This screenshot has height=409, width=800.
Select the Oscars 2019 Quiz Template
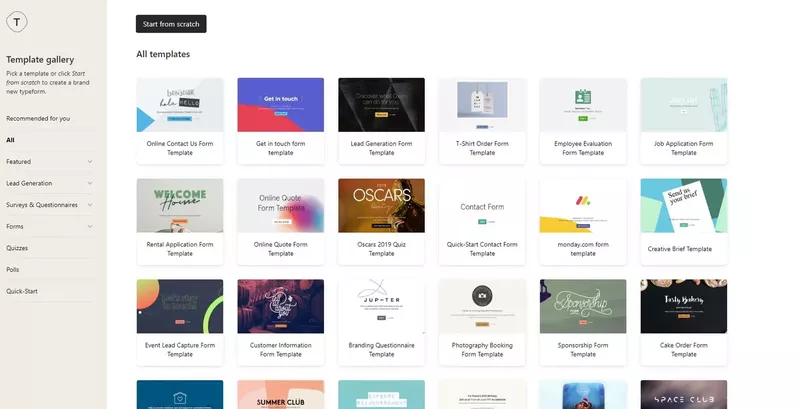[381, 206]
